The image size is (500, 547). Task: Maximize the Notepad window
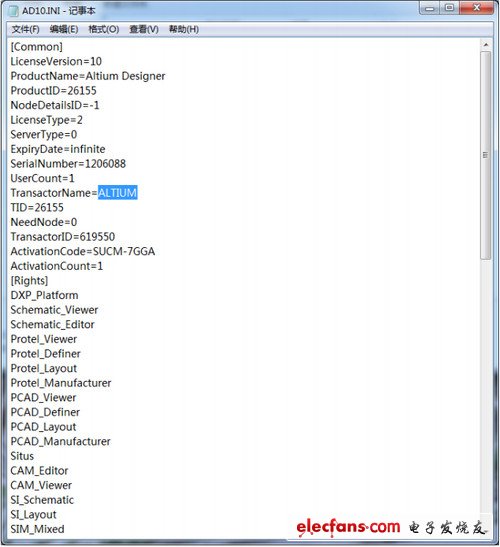tap(449, 8)
